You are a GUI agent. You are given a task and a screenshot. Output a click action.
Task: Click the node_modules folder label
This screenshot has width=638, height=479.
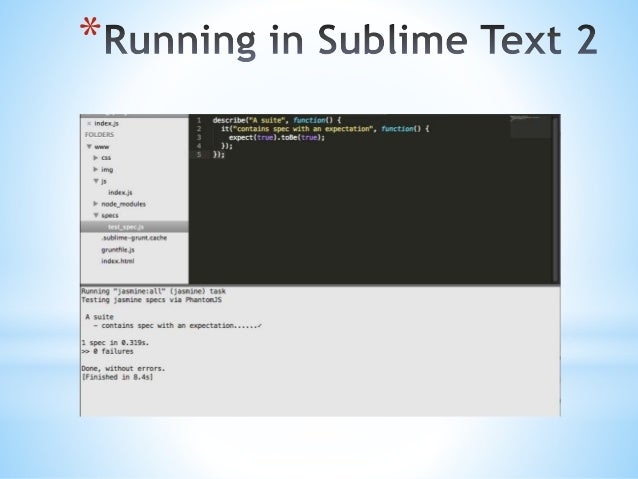[123, 204]
